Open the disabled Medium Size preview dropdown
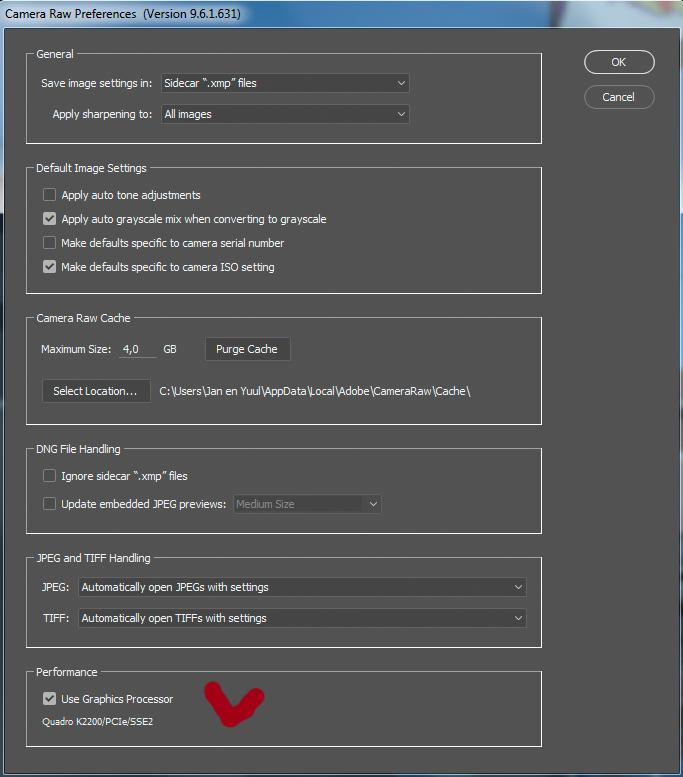This screenshot has height=777, width=683. pos(307,504)
